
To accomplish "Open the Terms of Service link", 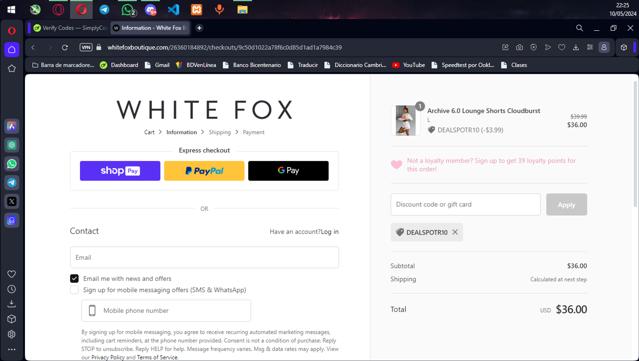I will coord(157,357).
